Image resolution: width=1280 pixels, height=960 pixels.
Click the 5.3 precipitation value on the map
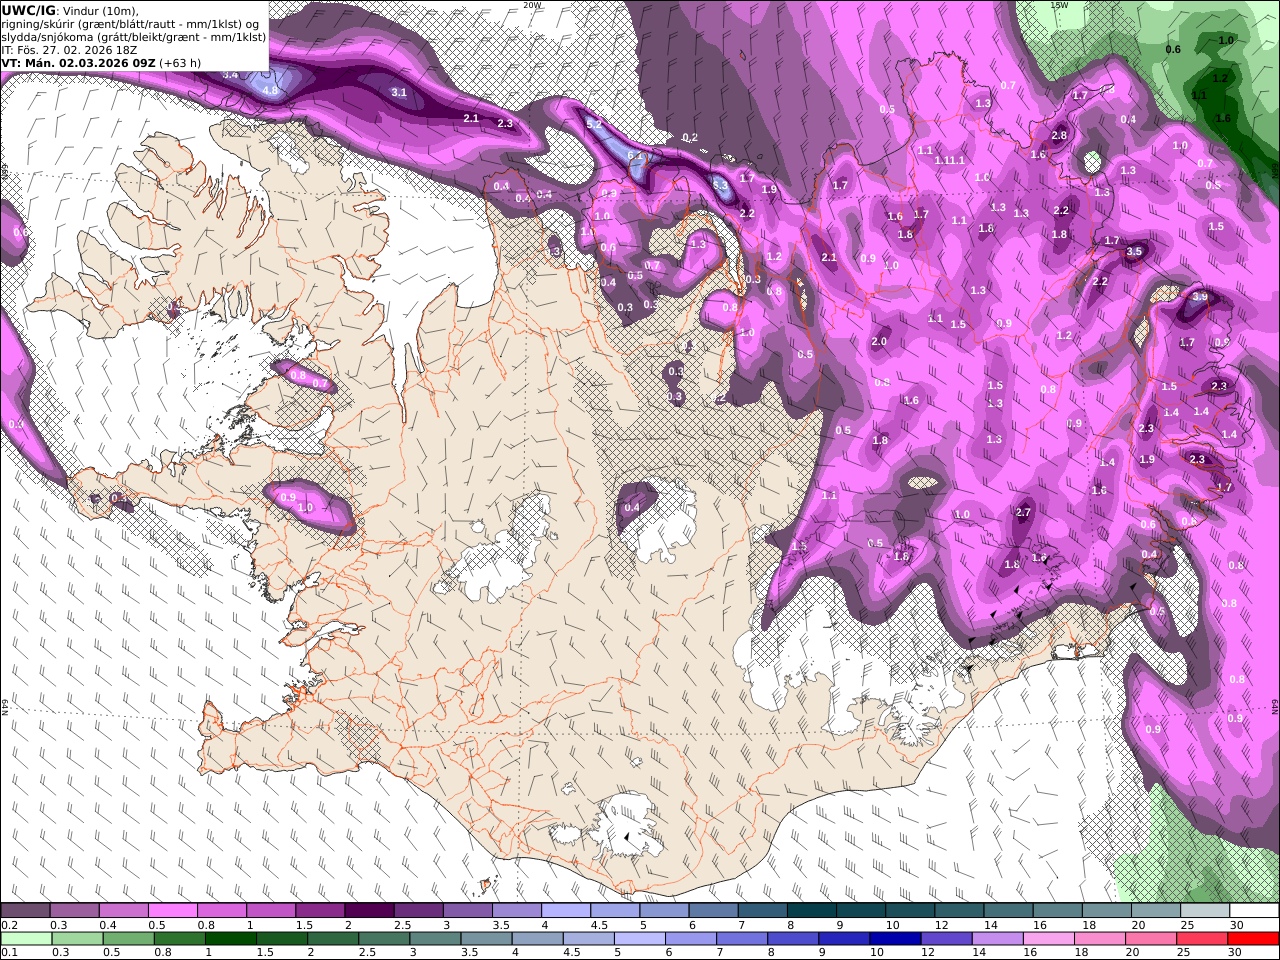point(720,184)
